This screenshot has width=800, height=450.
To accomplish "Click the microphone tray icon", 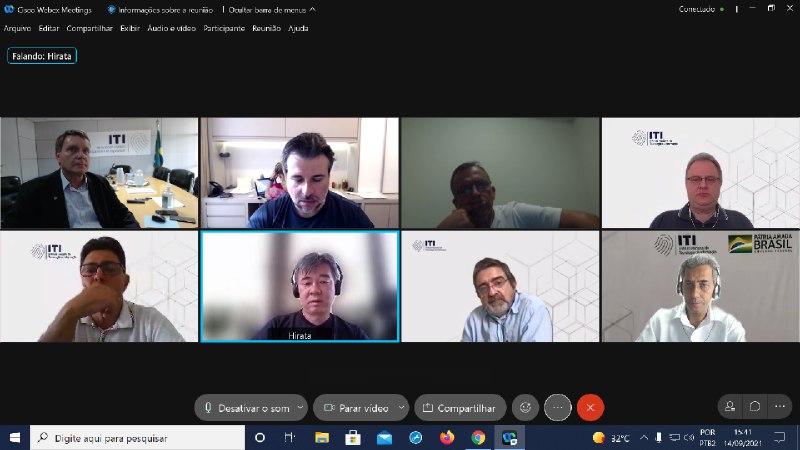I will 658,438.
